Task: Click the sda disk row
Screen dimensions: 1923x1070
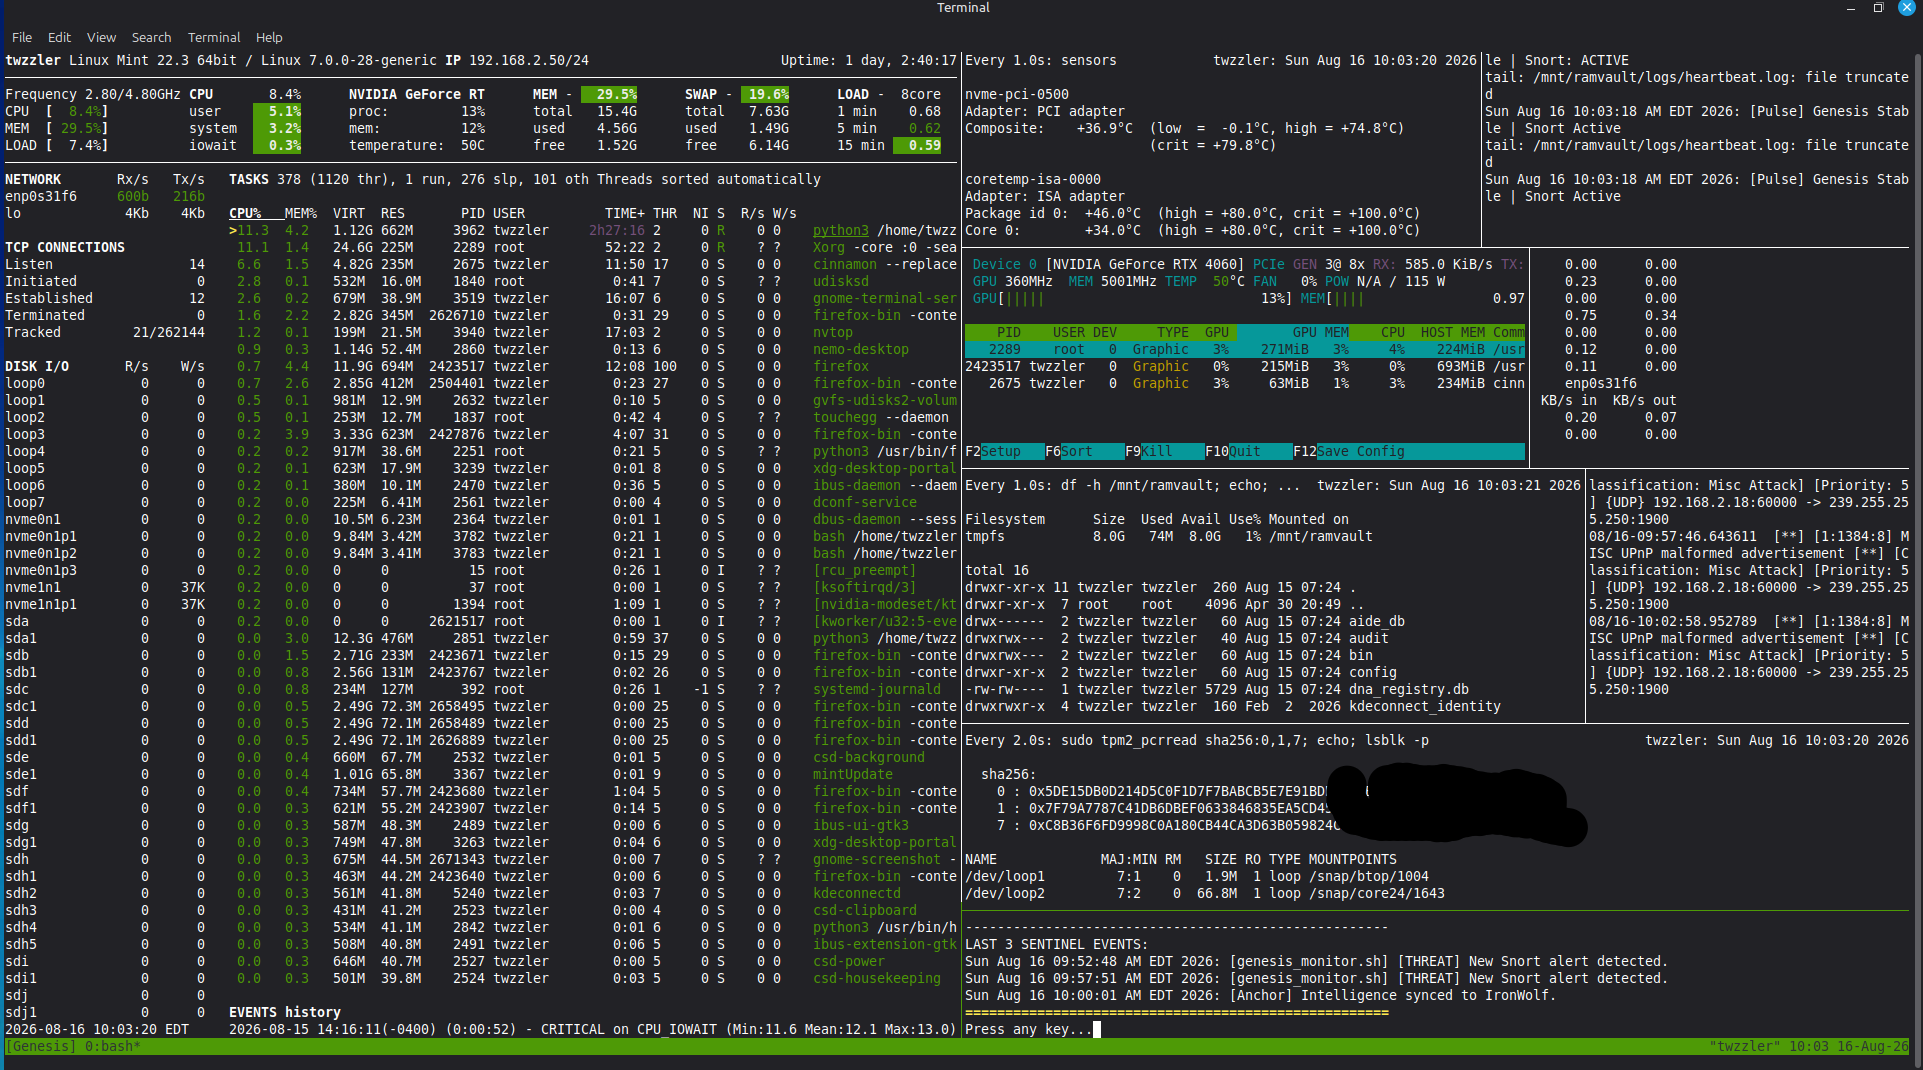Action: [x=105, y=621]
